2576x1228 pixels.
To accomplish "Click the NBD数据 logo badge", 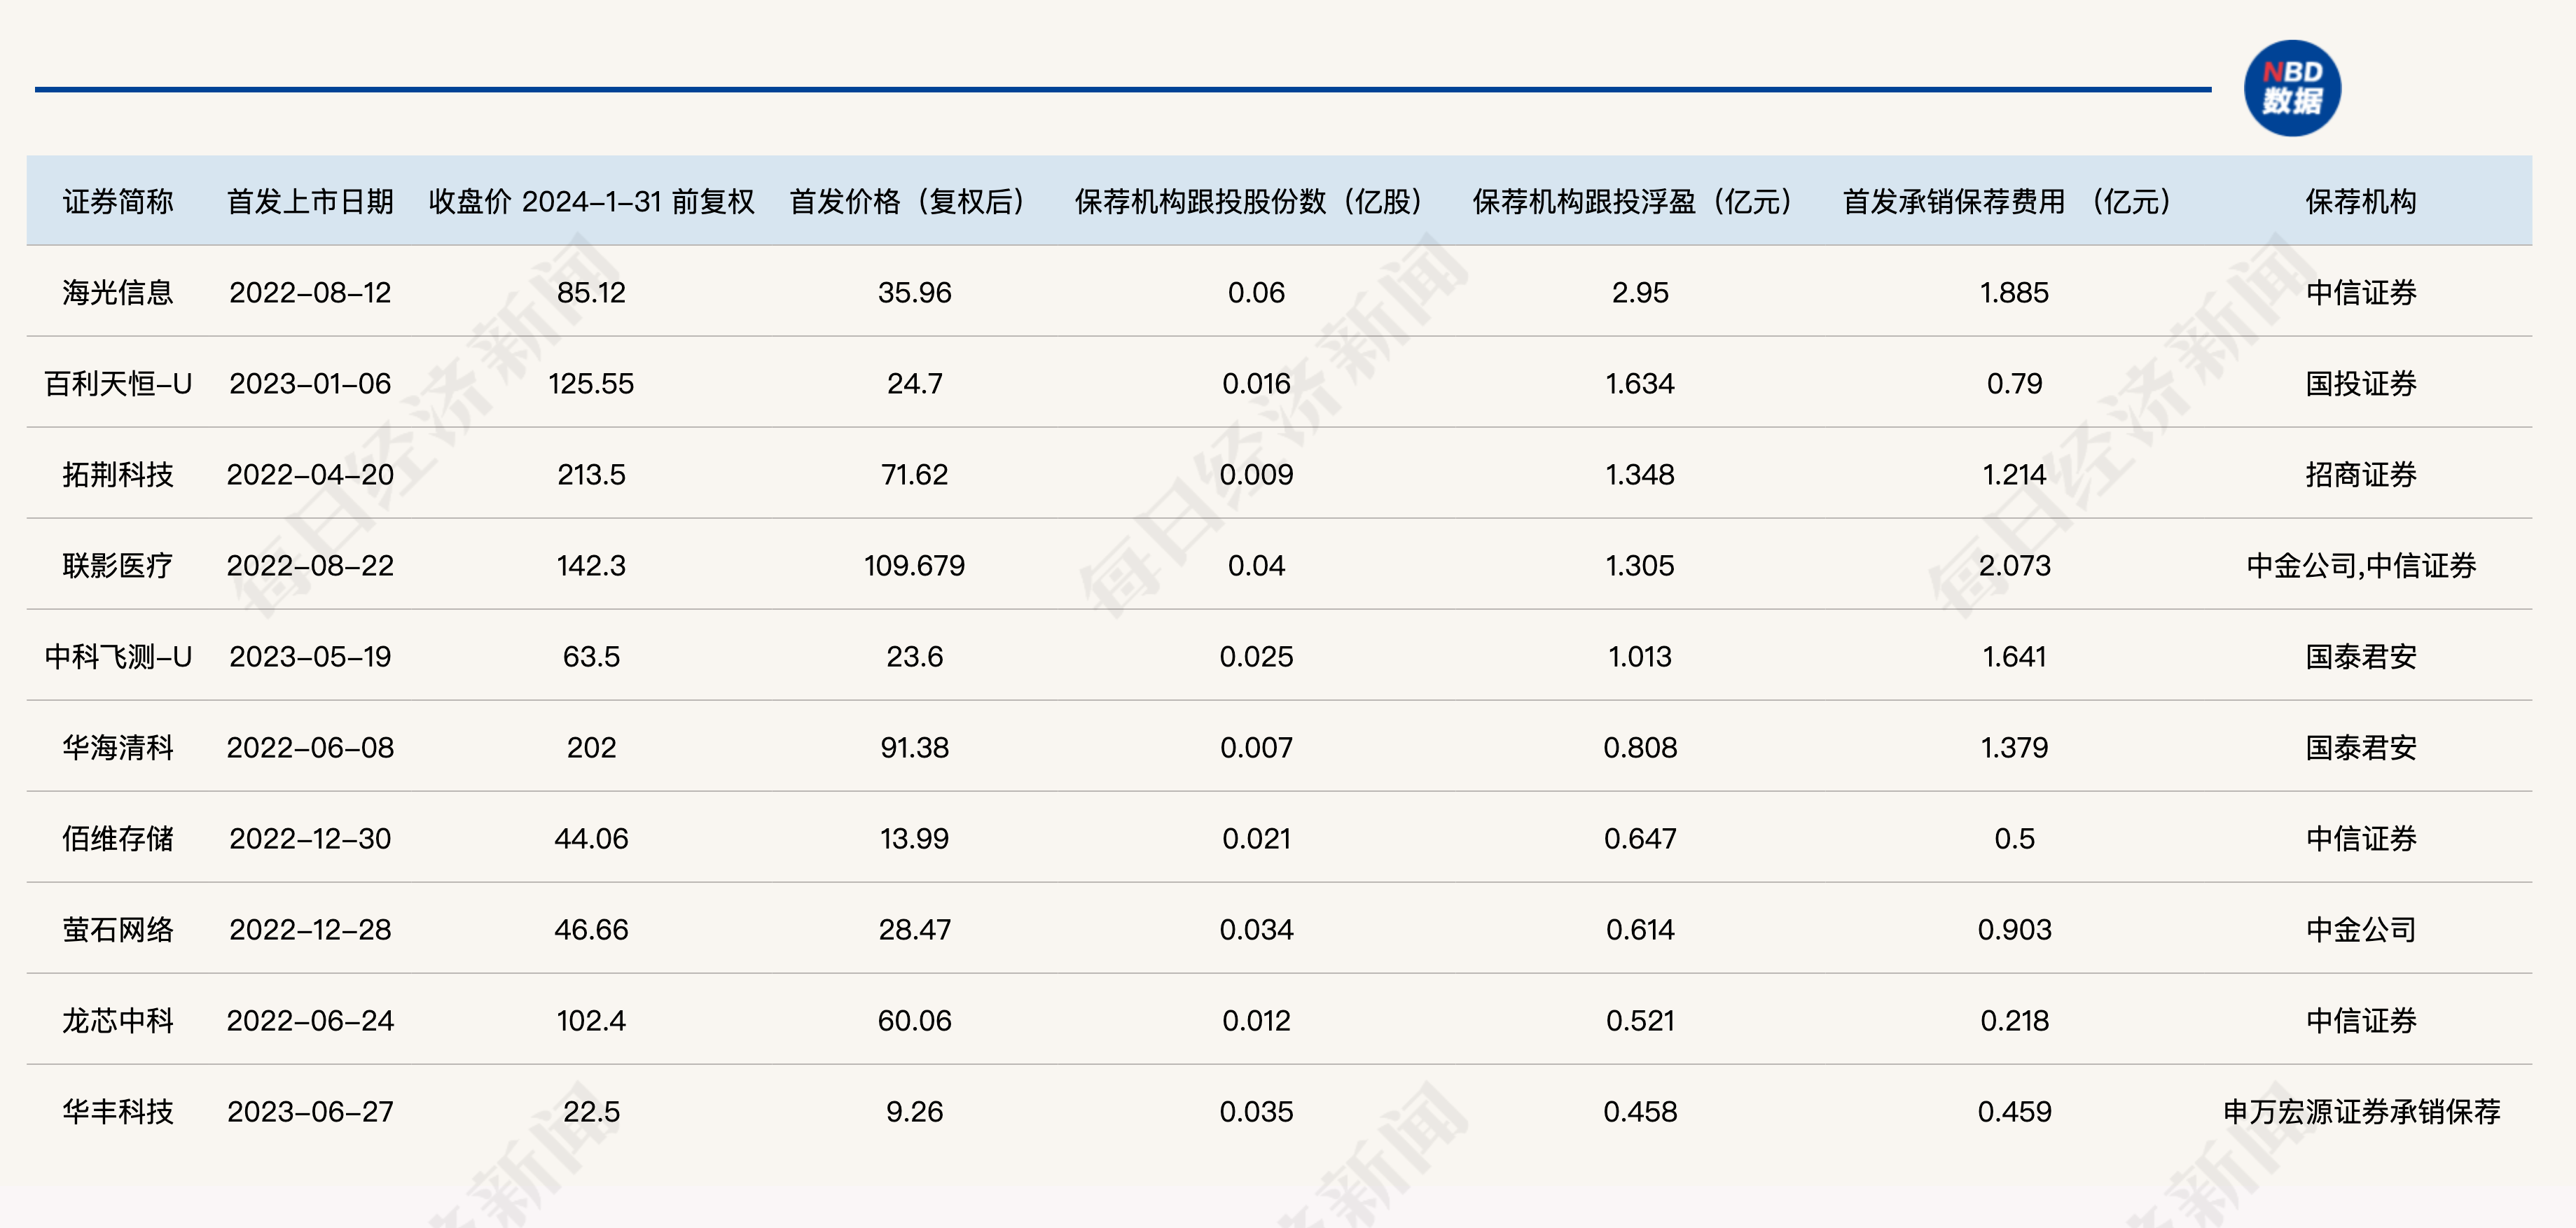I will click(2292, 88).
